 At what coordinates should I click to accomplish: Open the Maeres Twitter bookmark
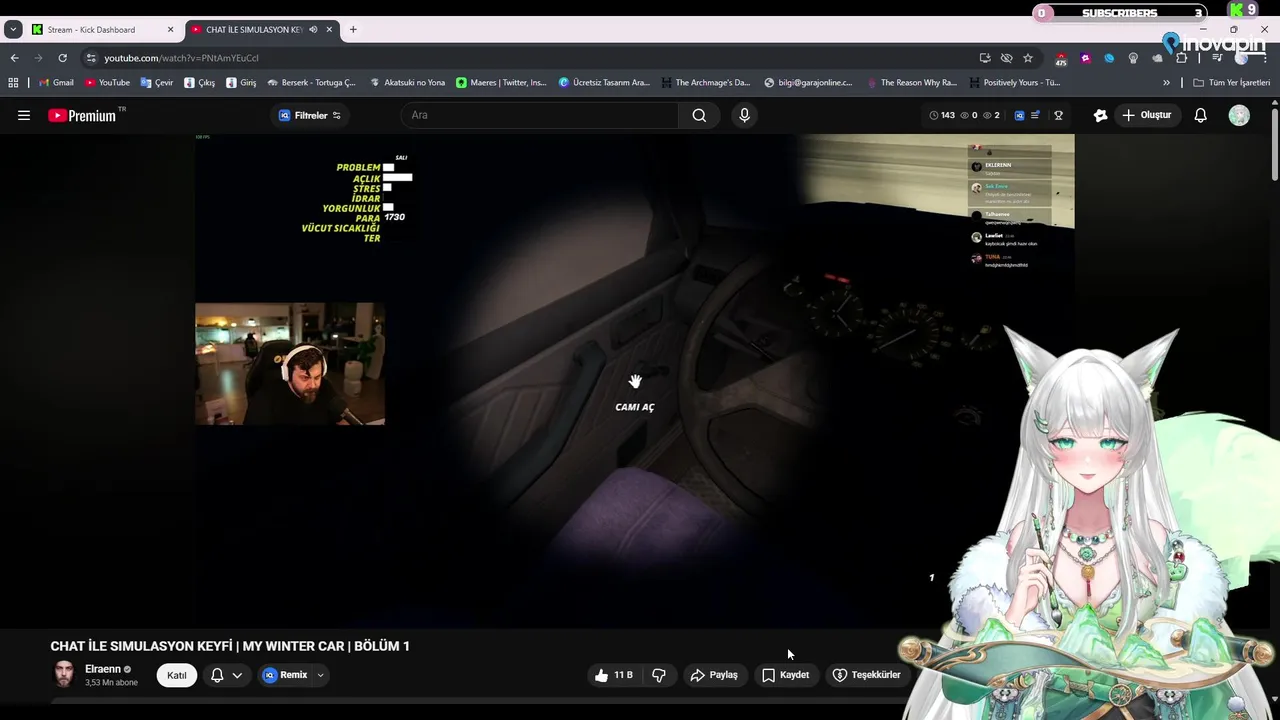[x=501, y=83]
